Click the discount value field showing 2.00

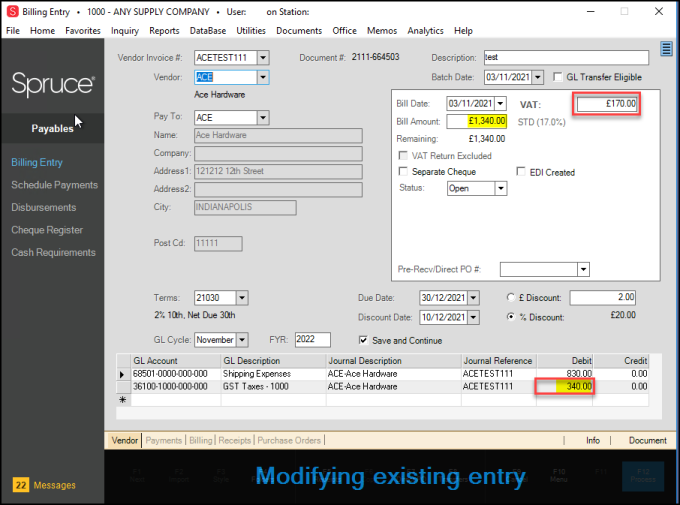(602, 297)
